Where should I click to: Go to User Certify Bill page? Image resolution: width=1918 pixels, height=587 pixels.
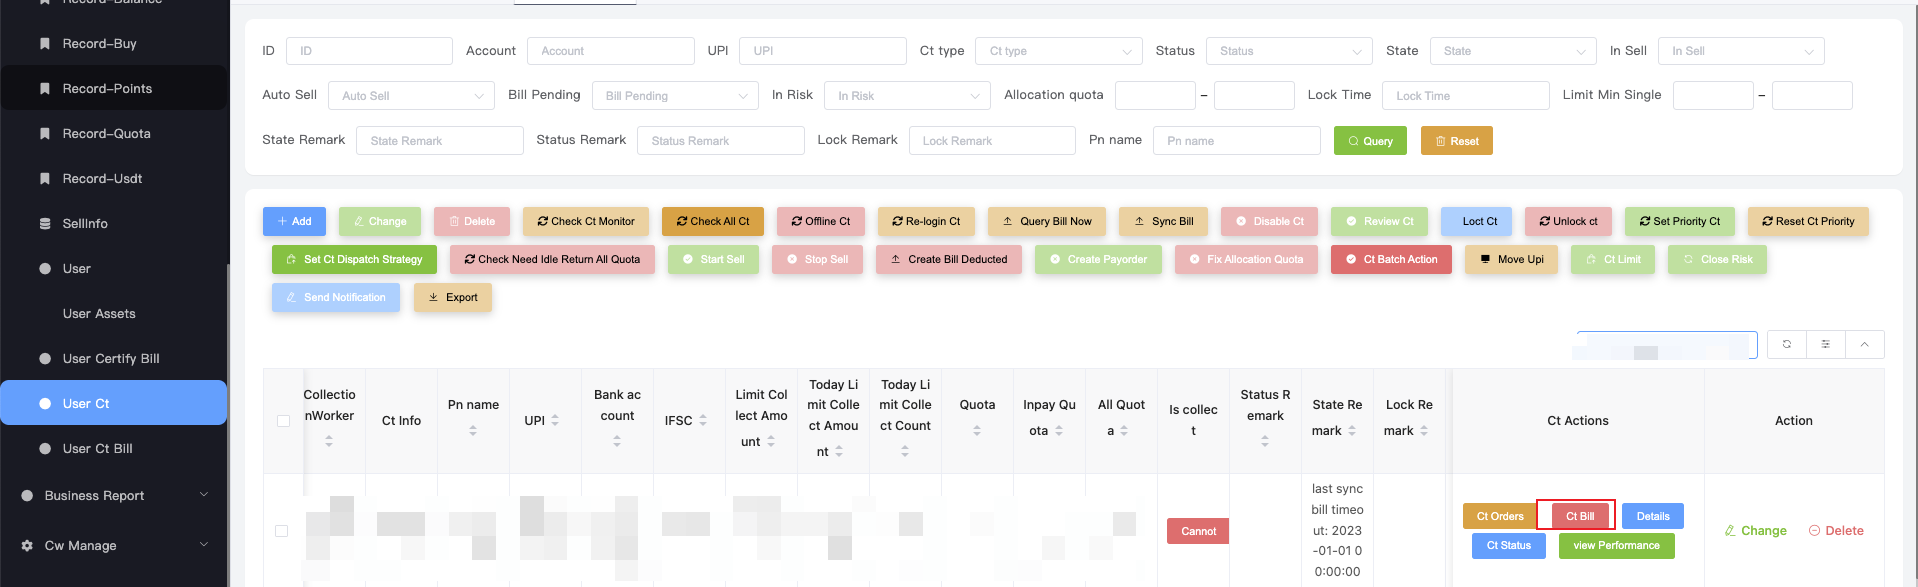(110, 359)
